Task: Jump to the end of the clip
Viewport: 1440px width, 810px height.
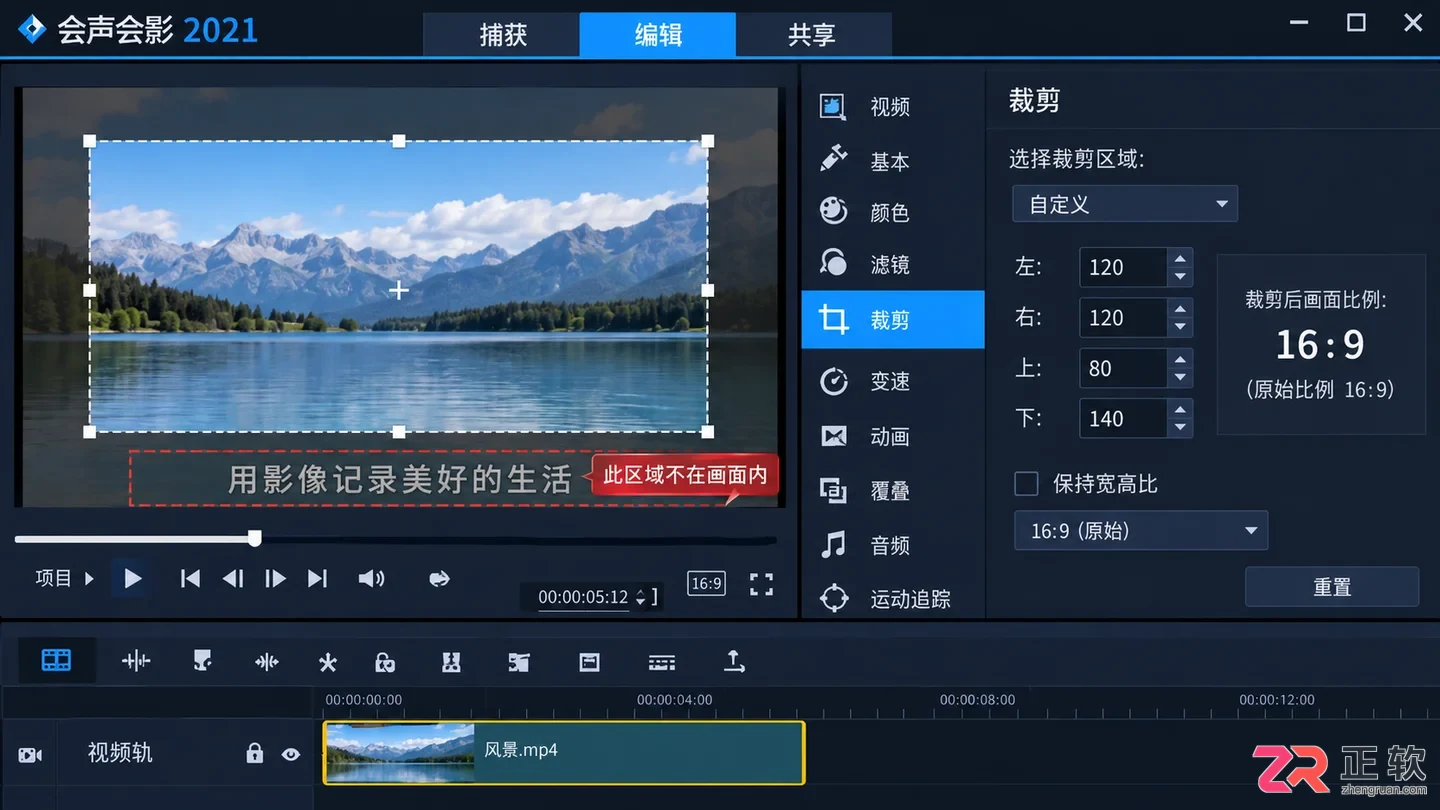Action: [317, 578]
